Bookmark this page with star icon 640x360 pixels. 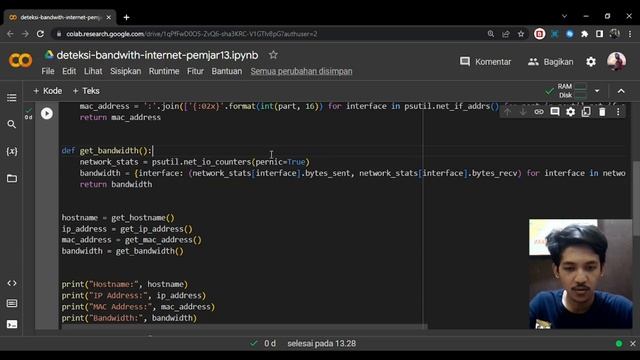tap(521, 34)
